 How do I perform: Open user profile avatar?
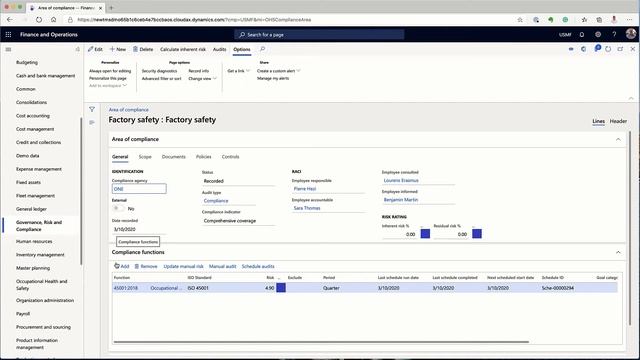click(631, 34)
